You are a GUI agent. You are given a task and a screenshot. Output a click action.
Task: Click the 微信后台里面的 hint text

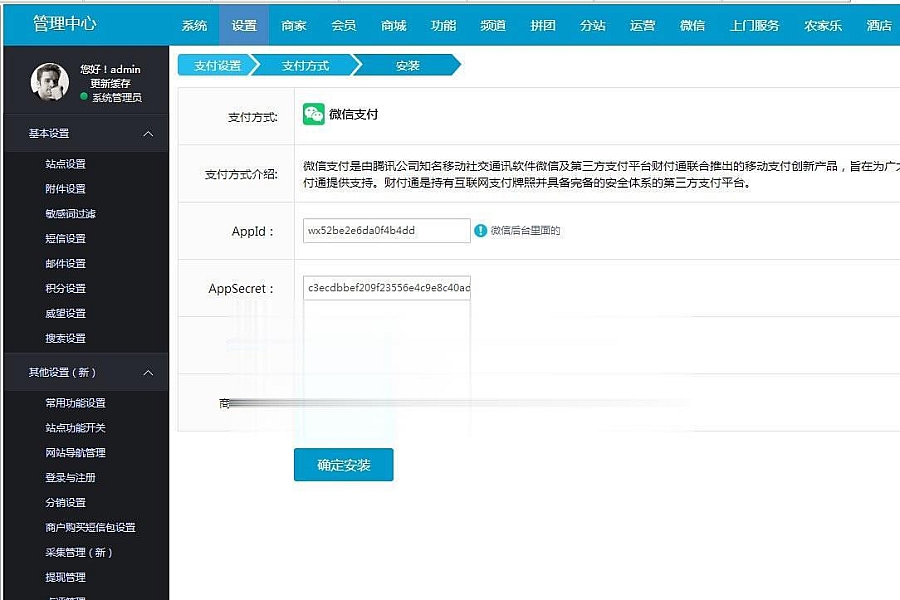525,231
